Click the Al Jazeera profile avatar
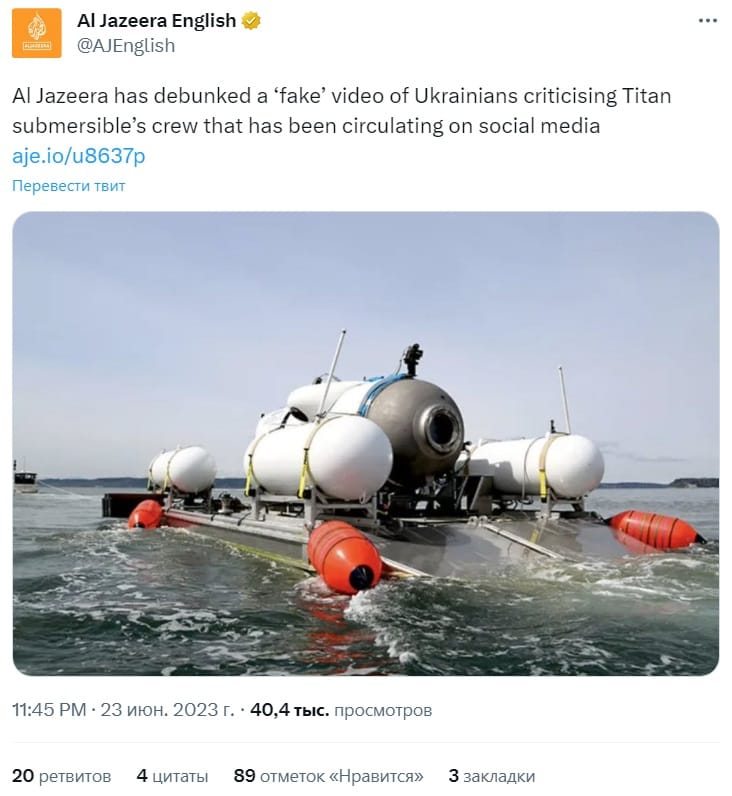732x796 pixels. point(37,33)
